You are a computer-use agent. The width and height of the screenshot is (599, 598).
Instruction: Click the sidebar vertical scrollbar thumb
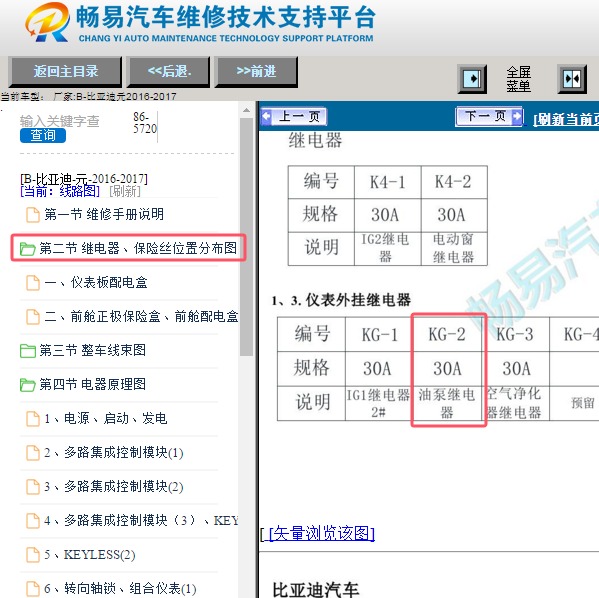(x=246, y=237)
